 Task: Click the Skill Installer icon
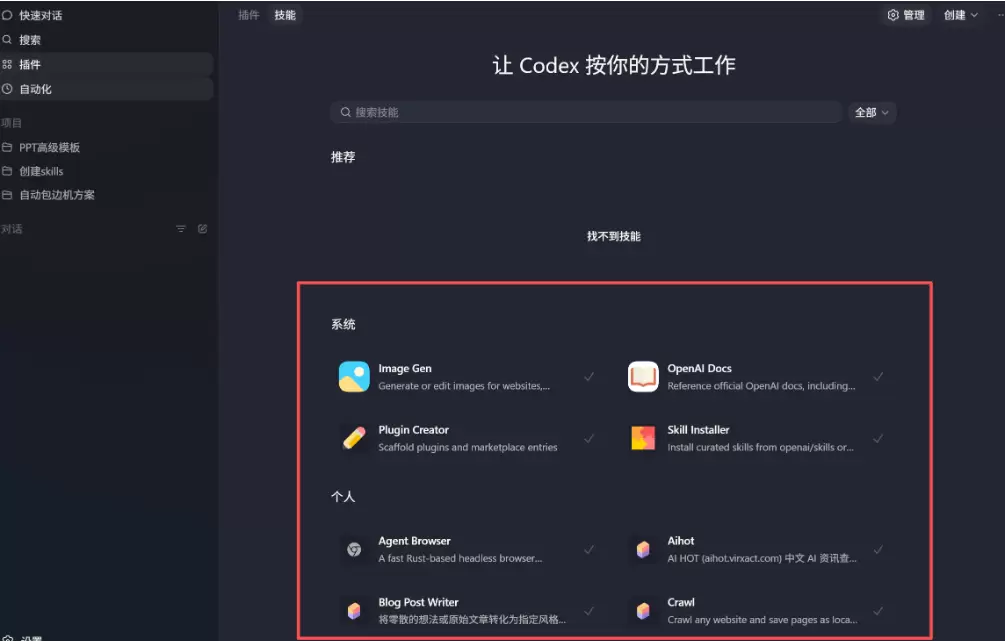(x=643, y=438)
